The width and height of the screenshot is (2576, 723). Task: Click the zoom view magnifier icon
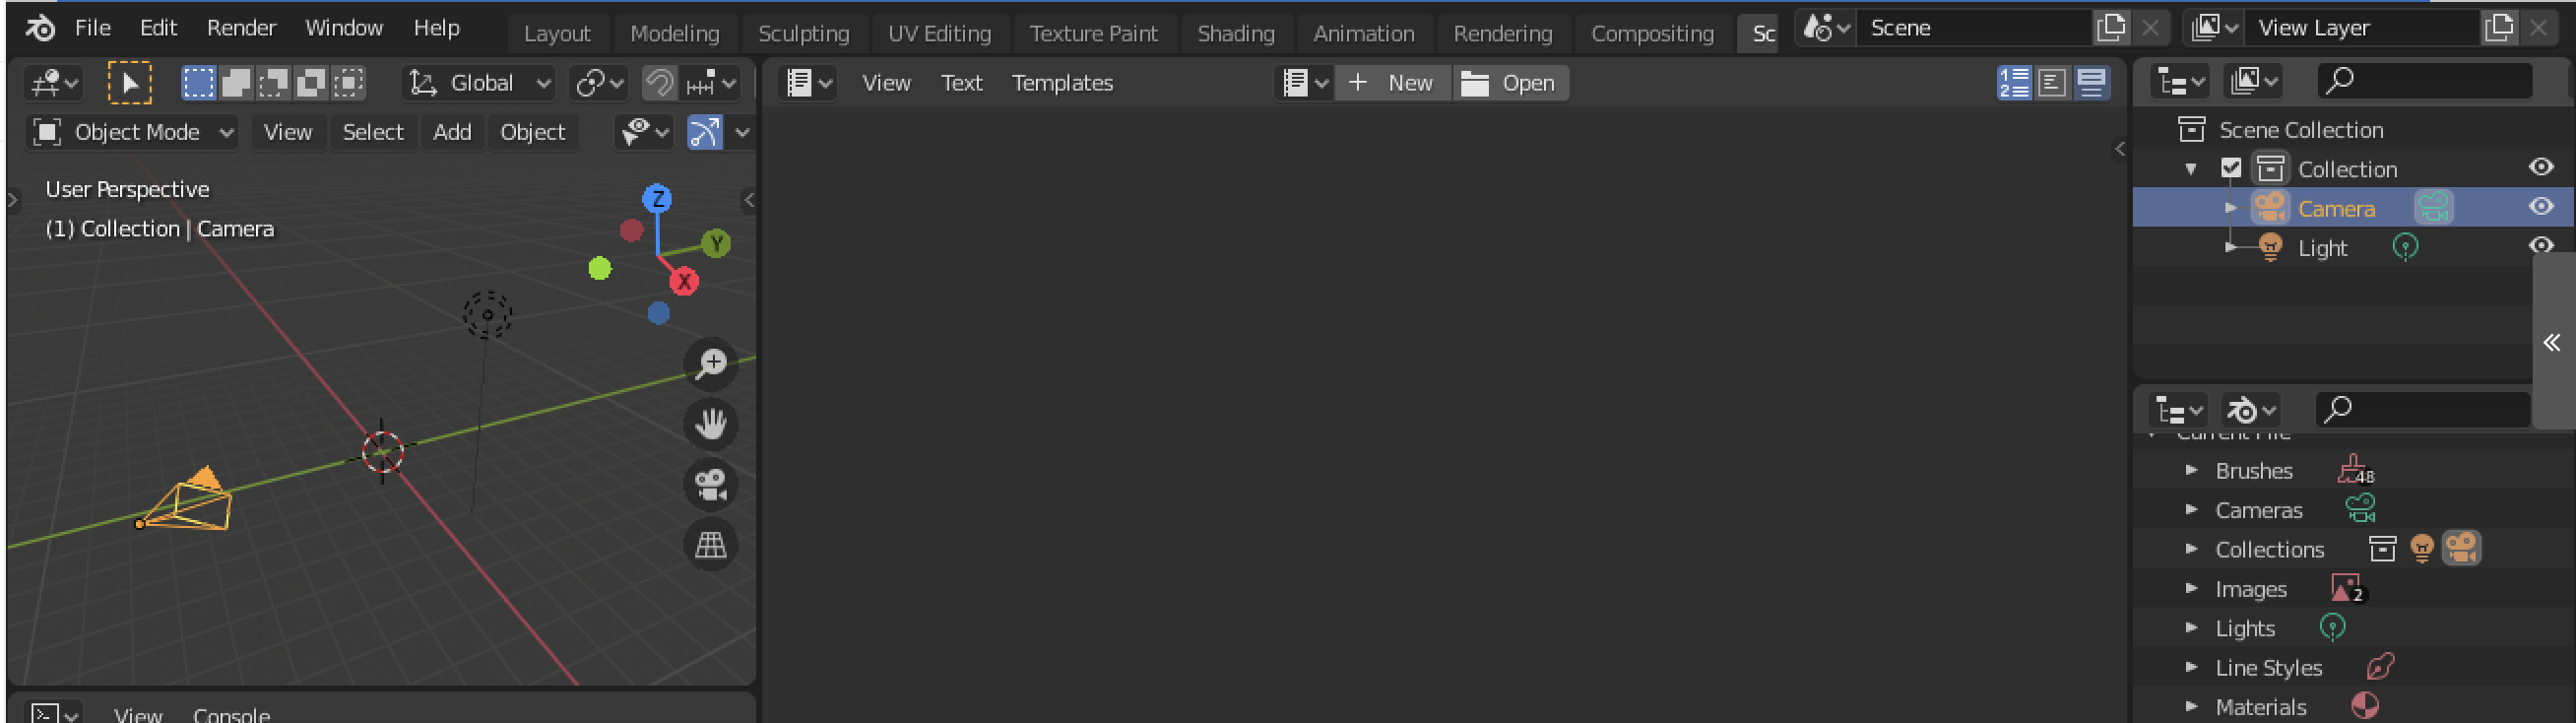(x=711, y=364)
